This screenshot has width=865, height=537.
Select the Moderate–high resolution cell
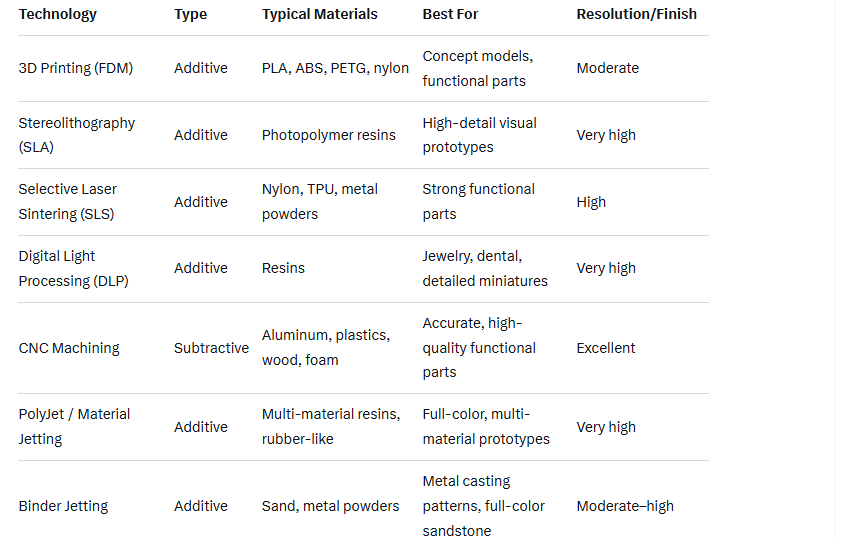pos(625,506)
